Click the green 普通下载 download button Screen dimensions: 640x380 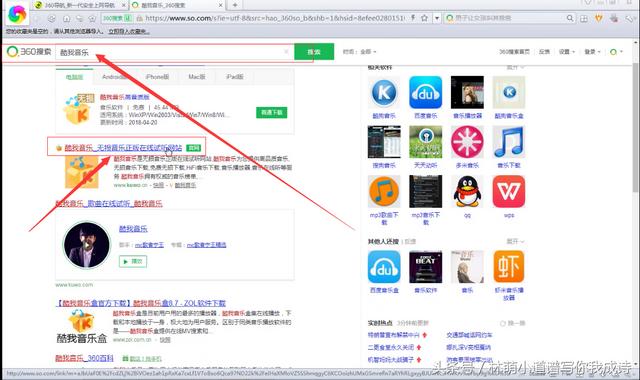click(x=271, y=112)
